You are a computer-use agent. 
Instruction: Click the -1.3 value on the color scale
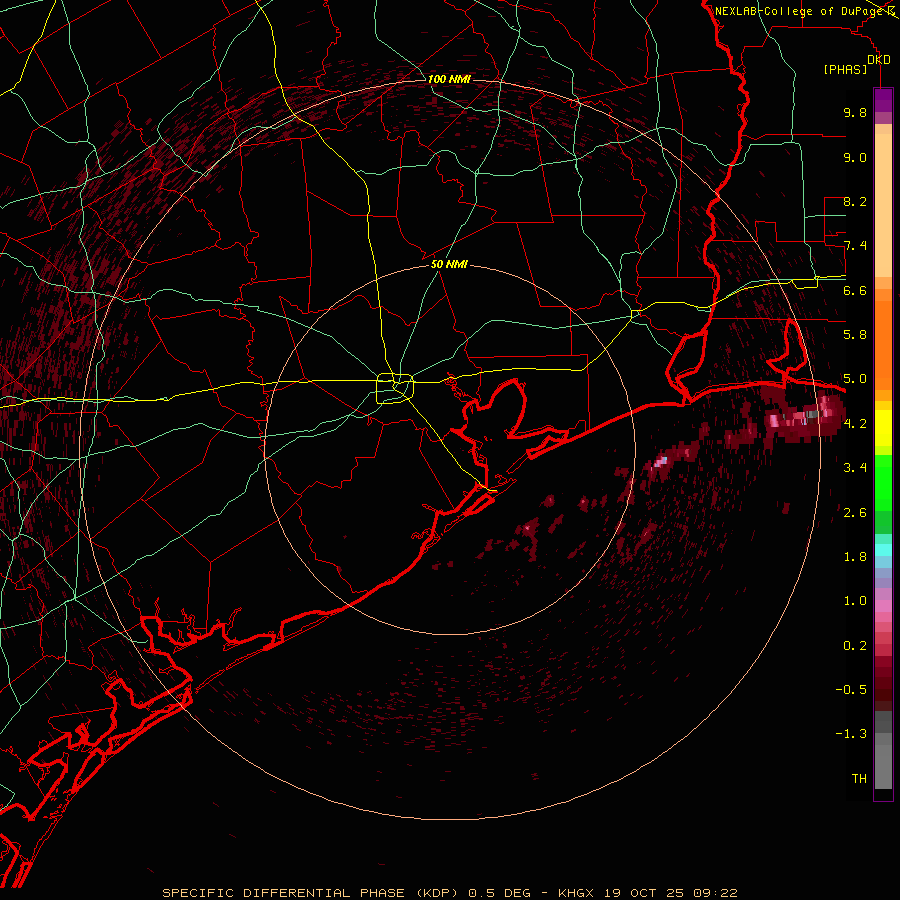[851, 734]
